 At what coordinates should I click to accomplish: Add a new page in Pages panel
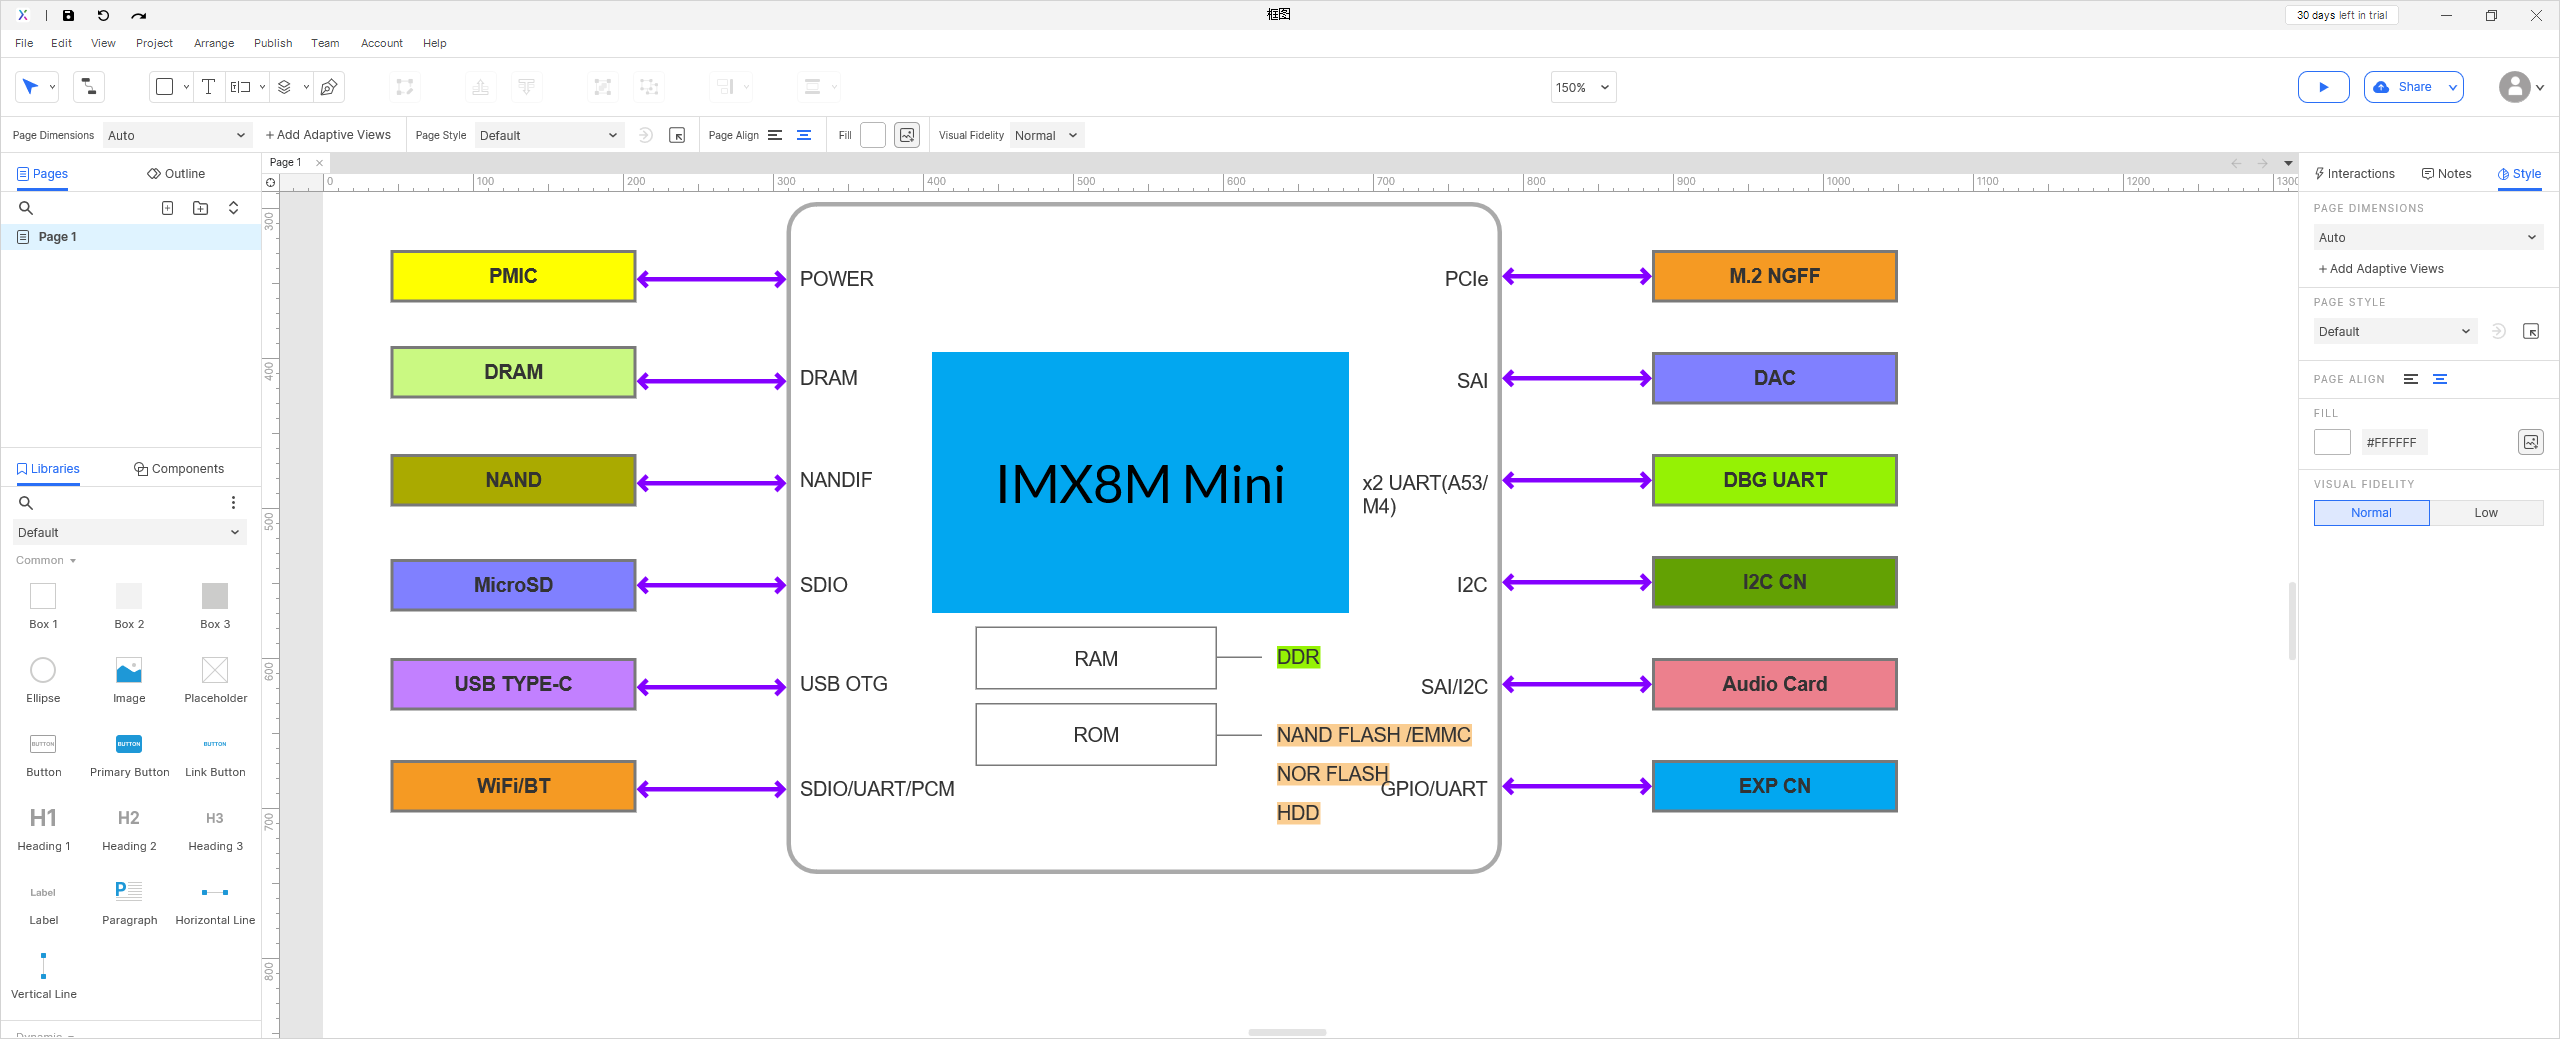168,208
